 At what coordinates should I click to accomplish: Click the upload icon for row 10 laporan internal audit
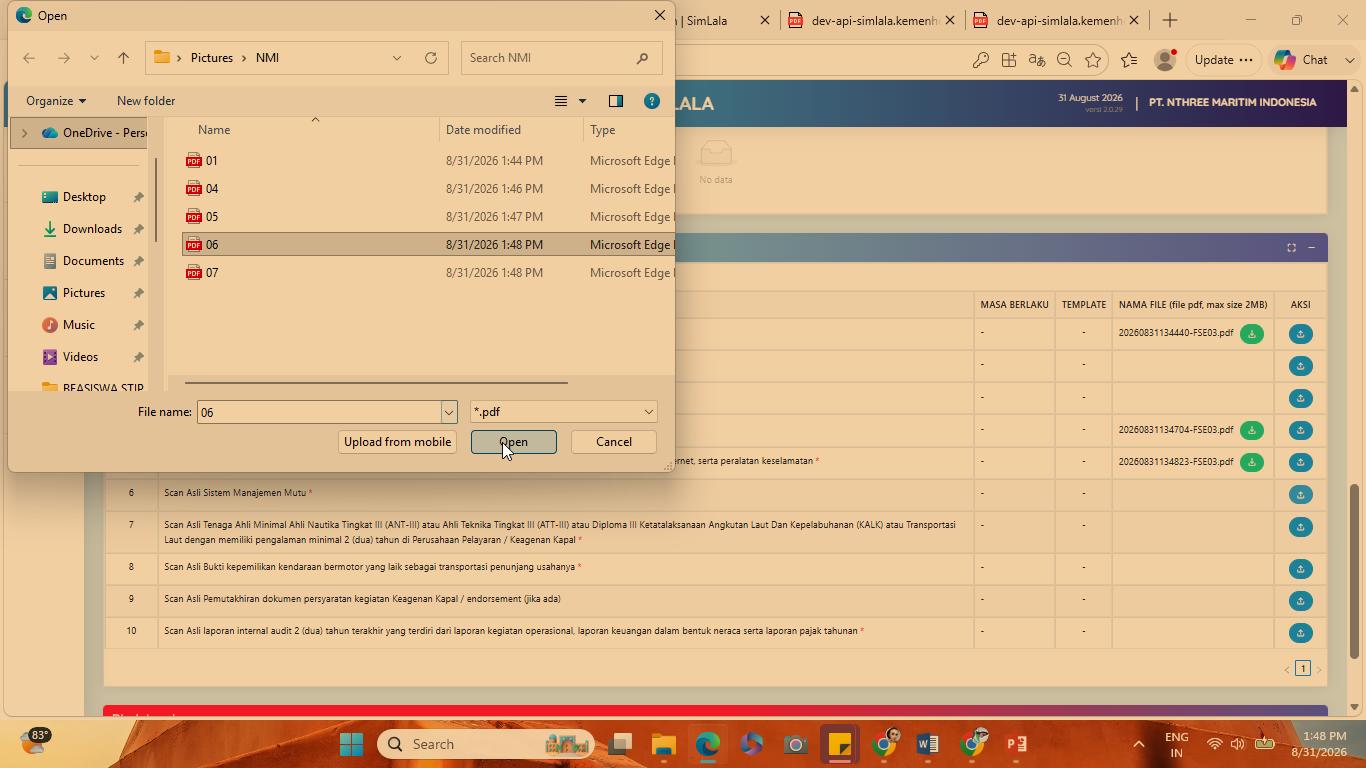(x=1300, y=633)
